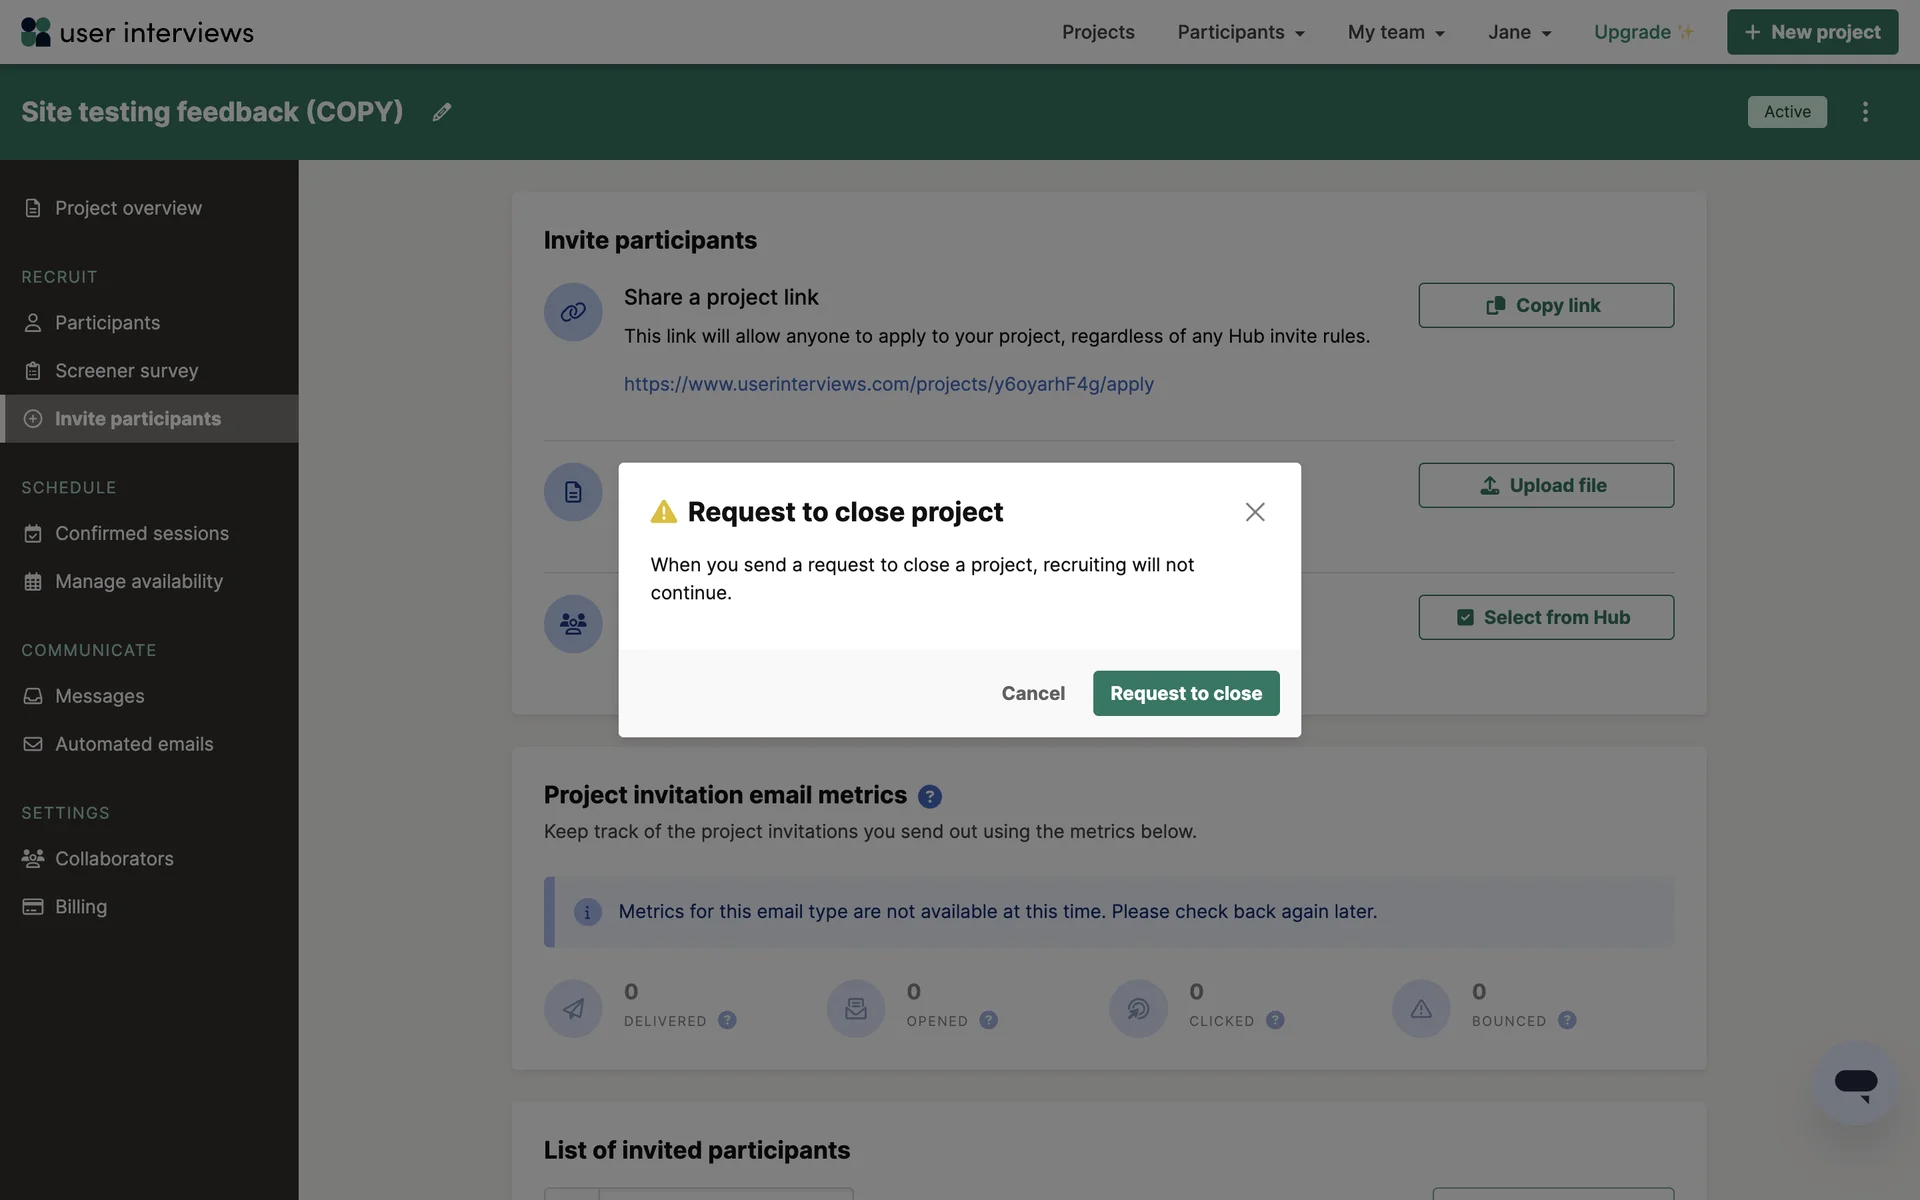Viewport: 1920px width, 1200px height.
Task: Click the blue help icon next to email metrics heading
Action: click(929, 796)
